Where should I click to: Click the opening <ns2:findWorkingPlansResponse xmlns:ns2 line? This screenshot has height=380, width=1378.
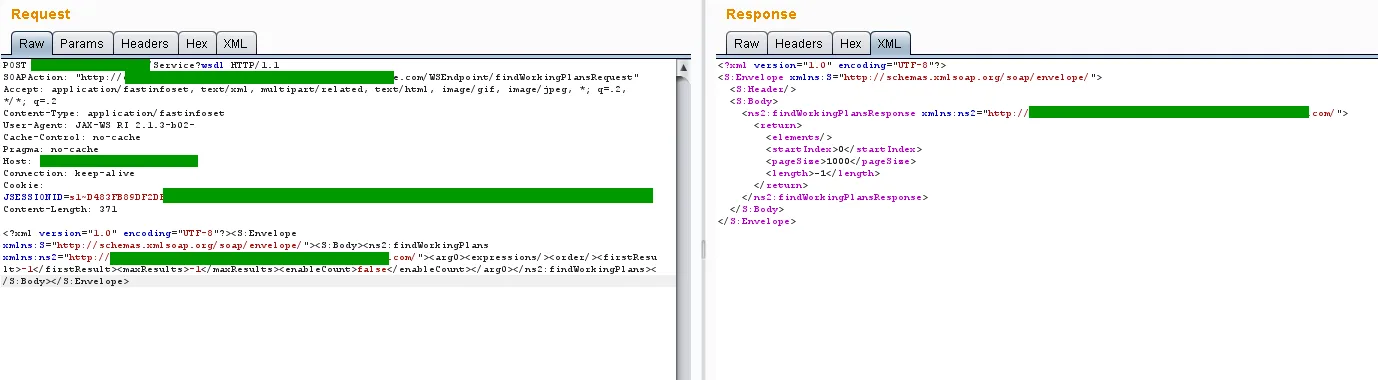click(x=1045, y=113)
